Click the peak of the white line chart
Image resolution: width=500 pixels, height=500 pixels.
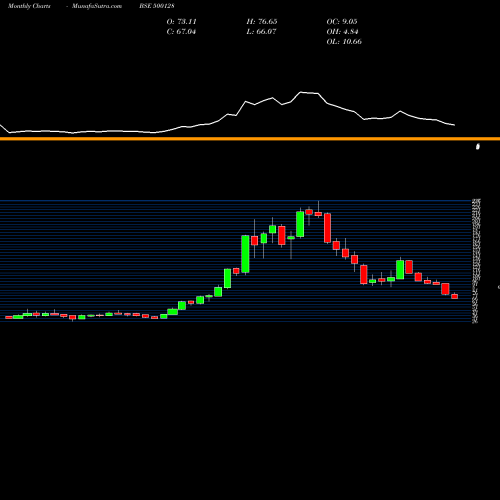(302, 92)
